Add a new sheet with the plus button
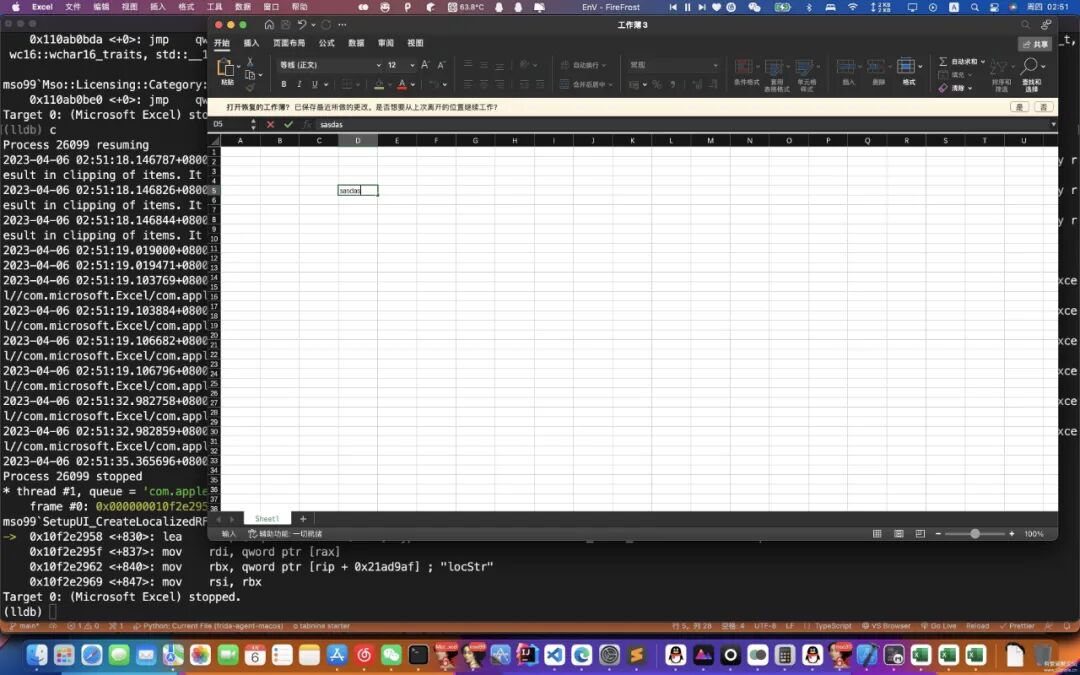1080x675 pixels. 303,519
